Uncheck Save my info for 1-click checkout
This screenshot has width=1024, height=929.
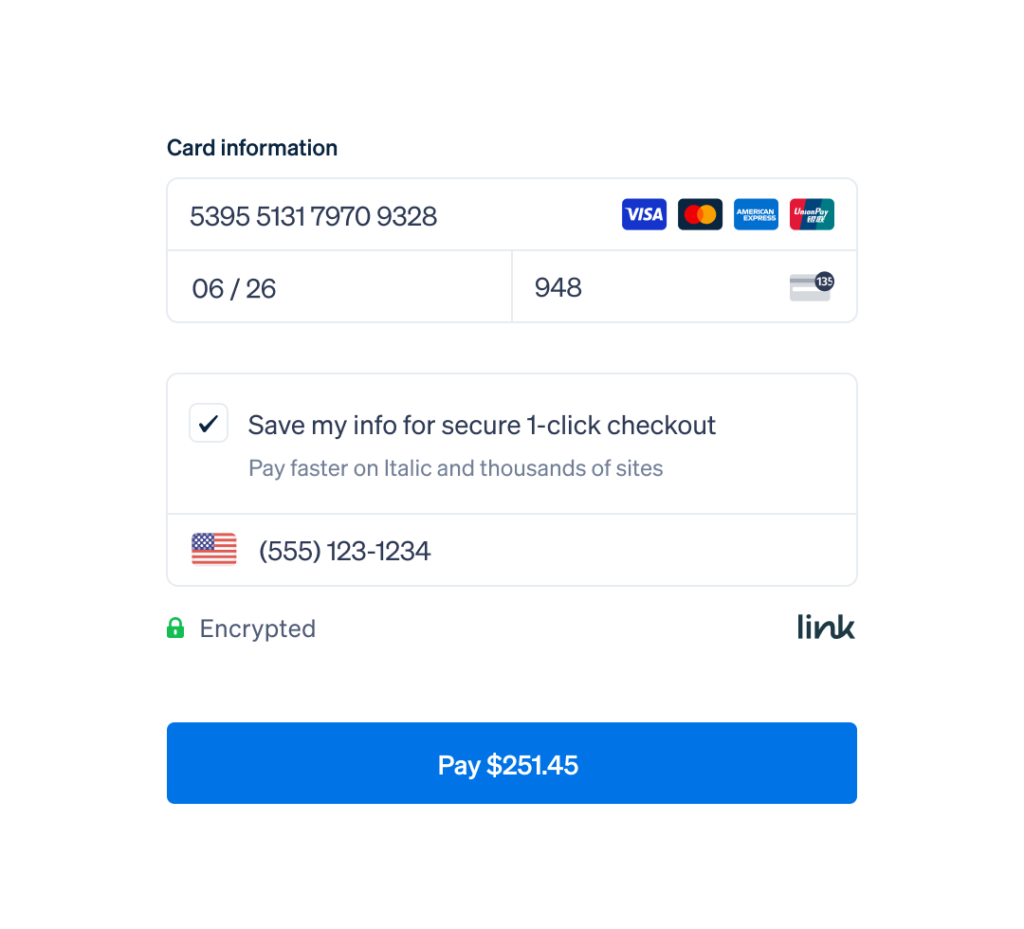[x=208, y=423]
